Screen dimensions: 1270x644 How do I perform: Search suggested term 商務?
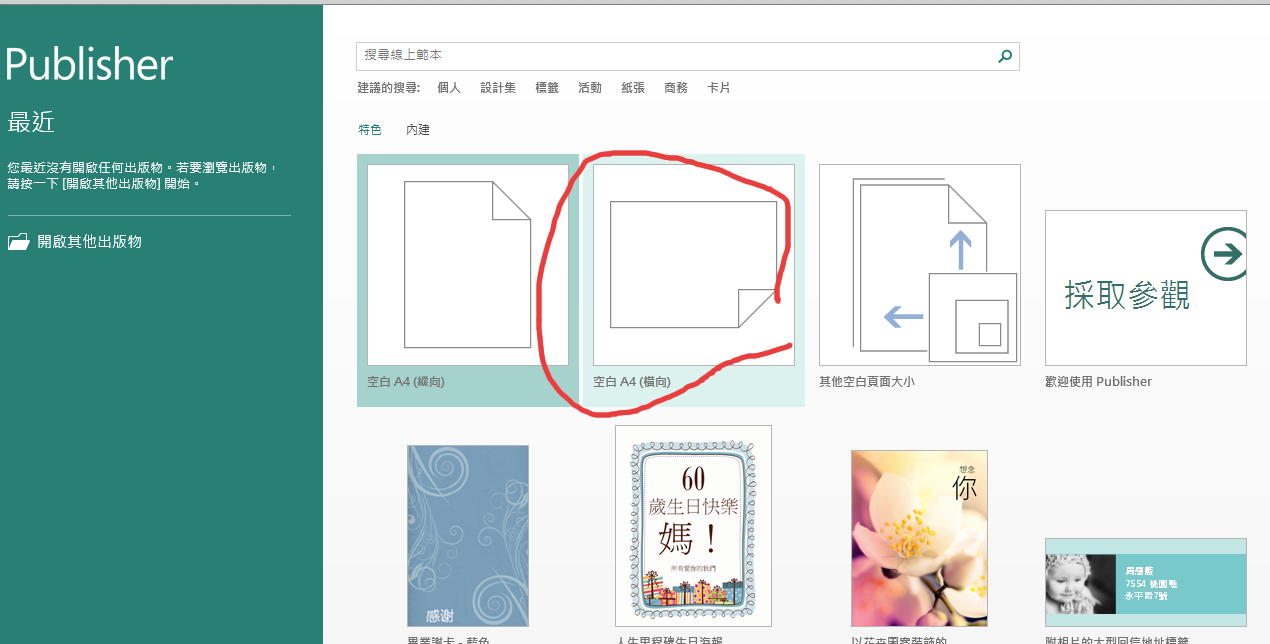click(x=676, y=88)
